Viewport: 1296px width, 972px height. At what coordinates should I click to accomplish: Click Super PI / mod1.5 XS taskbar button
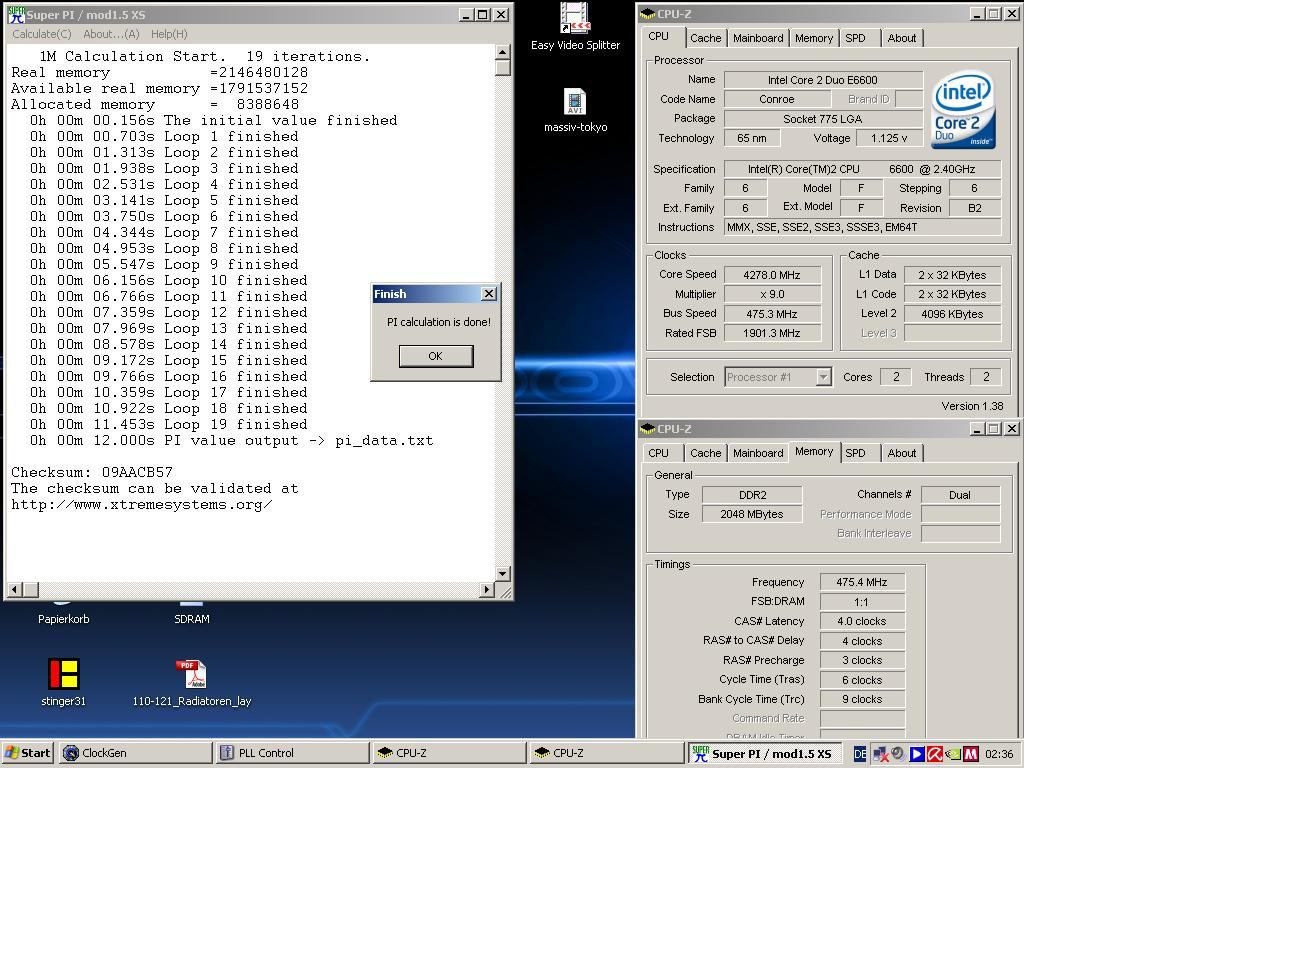click(763, 753)
